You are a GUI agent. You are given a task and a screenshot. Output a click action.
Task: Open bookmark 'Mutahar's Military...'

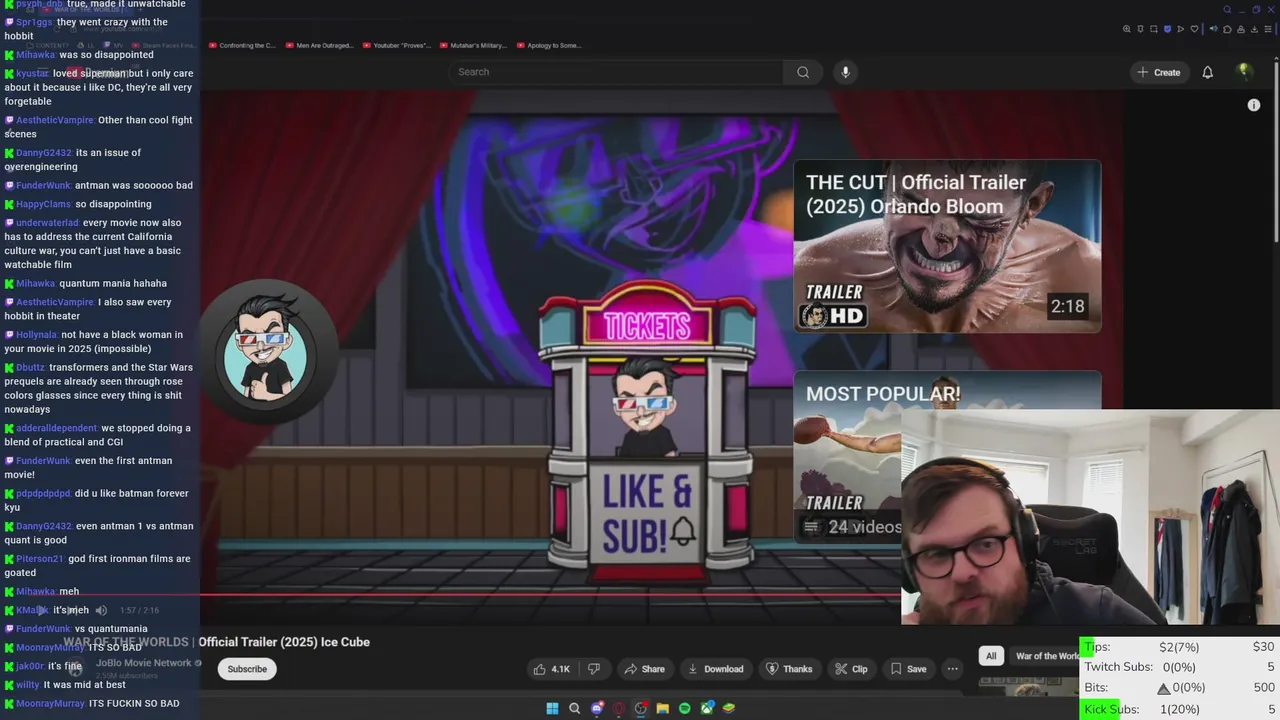tap(473, 45)
